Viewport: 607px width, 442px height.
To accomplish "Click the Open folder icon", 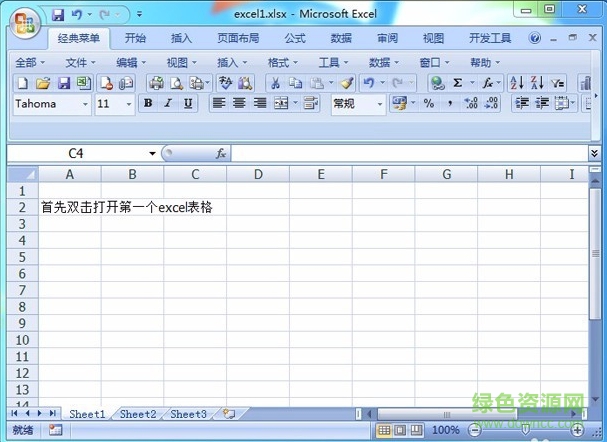I will [x=43, y=83].
